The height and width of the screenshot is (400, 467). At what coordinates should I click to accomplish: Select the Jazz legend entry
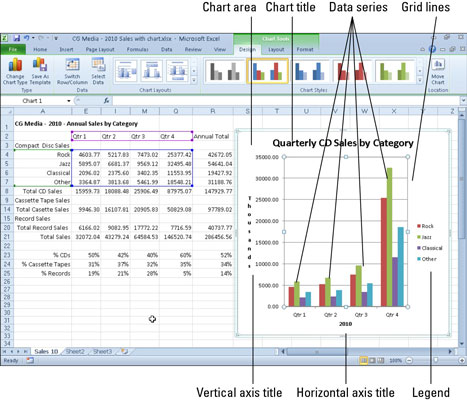pyautogui.click(x=424, y=237)
